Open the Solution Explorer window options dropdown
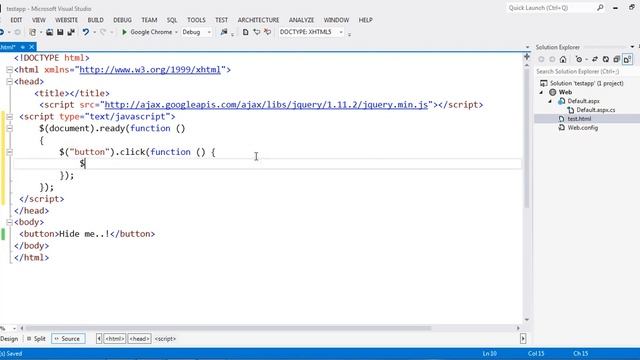The height and width of the screenshot is (360, 640). point(632,47)
